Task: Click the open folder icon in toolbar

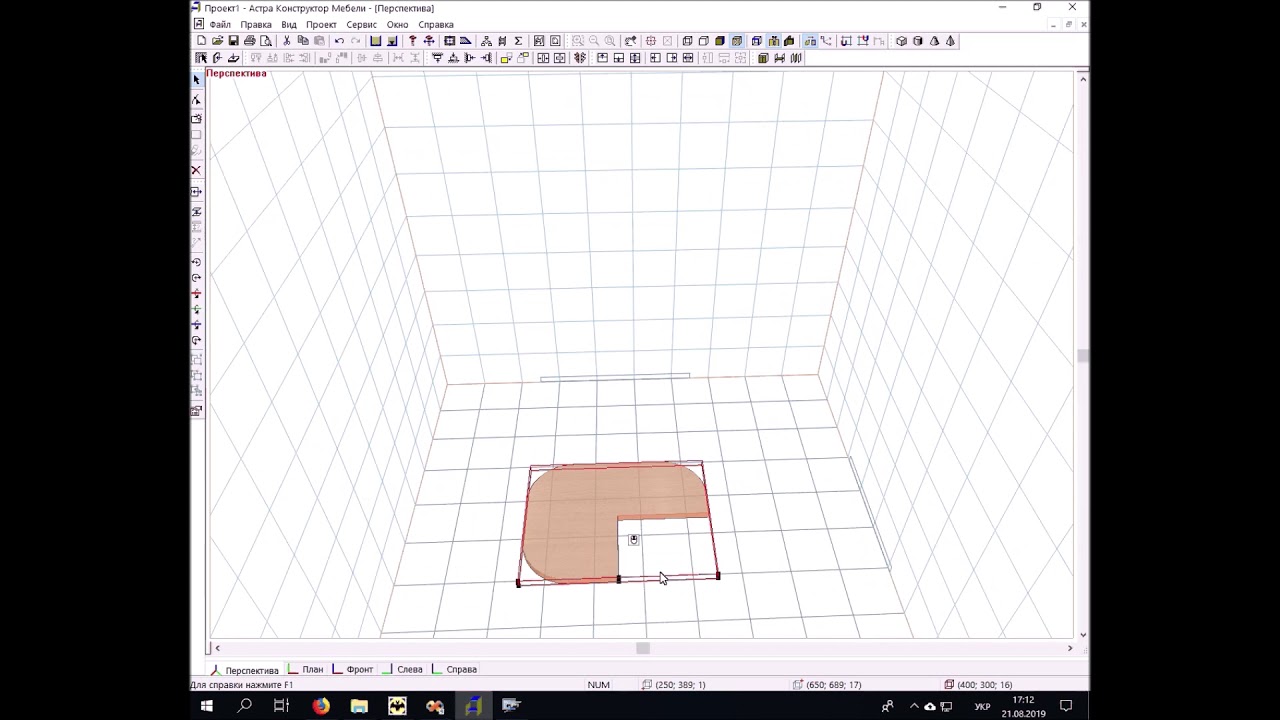Action: click(x=217, y=41)
